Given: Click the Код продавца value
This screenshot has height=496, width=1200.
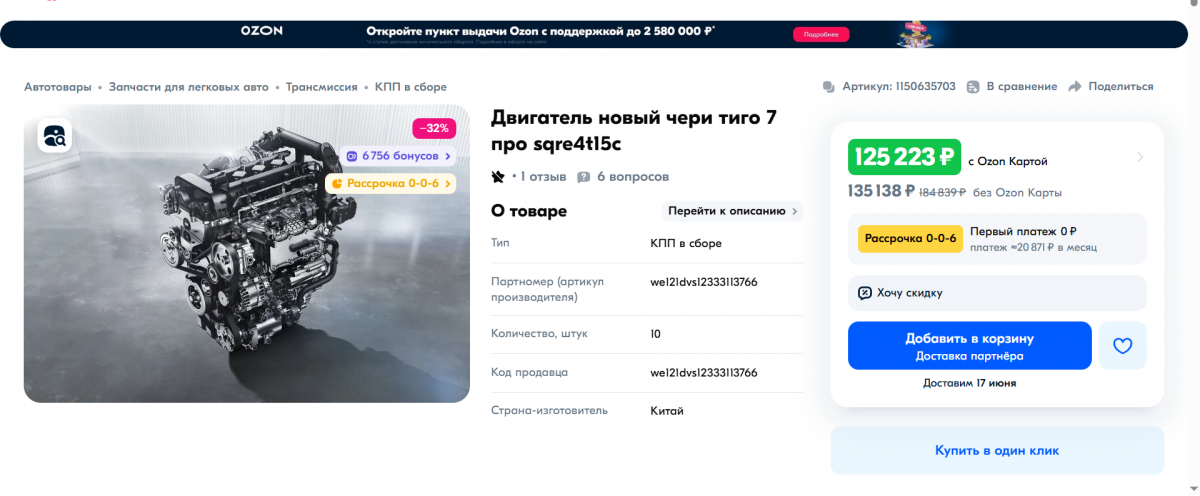Looking at the screenshot, I should coord(704,372).
